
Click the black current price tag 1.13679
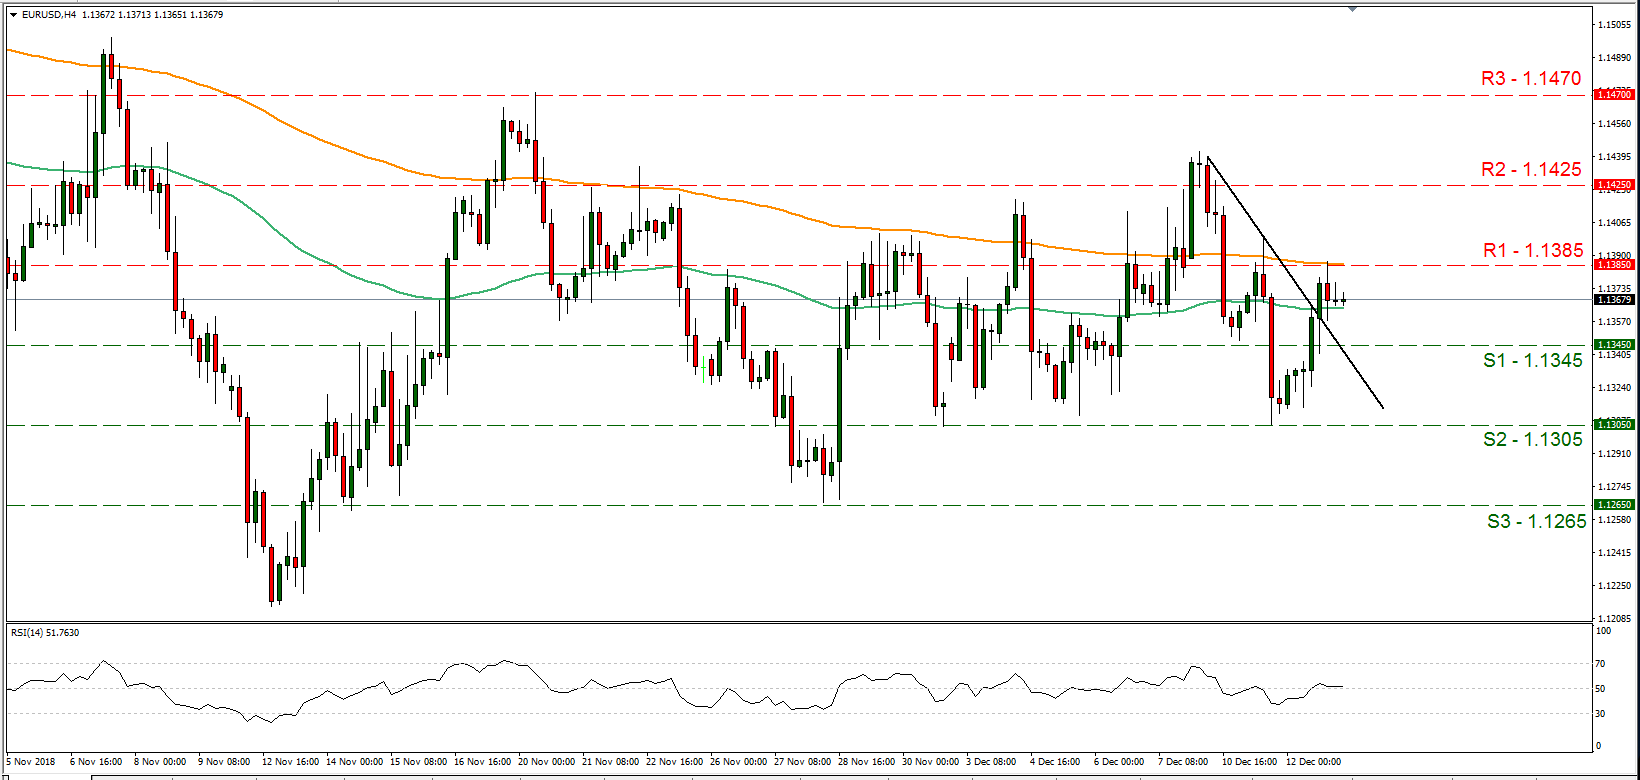point(1614,300)
